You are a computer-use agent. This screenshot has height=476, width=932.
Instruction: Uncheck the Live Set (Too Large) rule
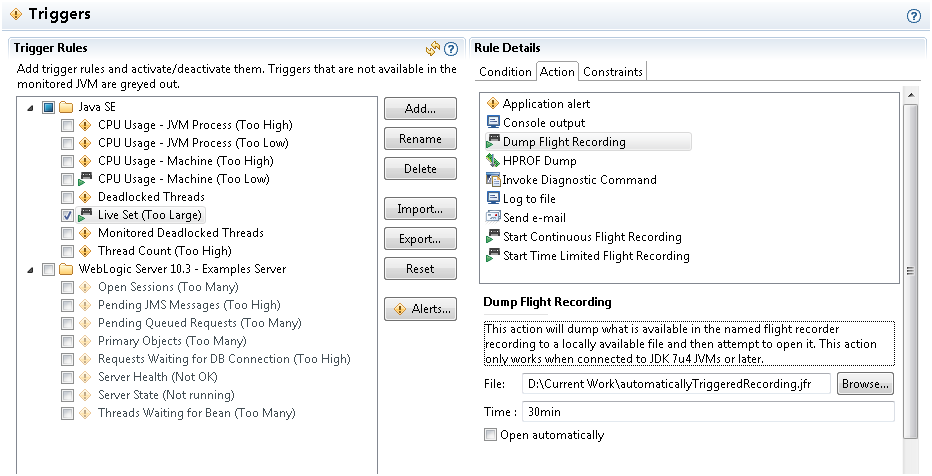[x=67, y=215]
